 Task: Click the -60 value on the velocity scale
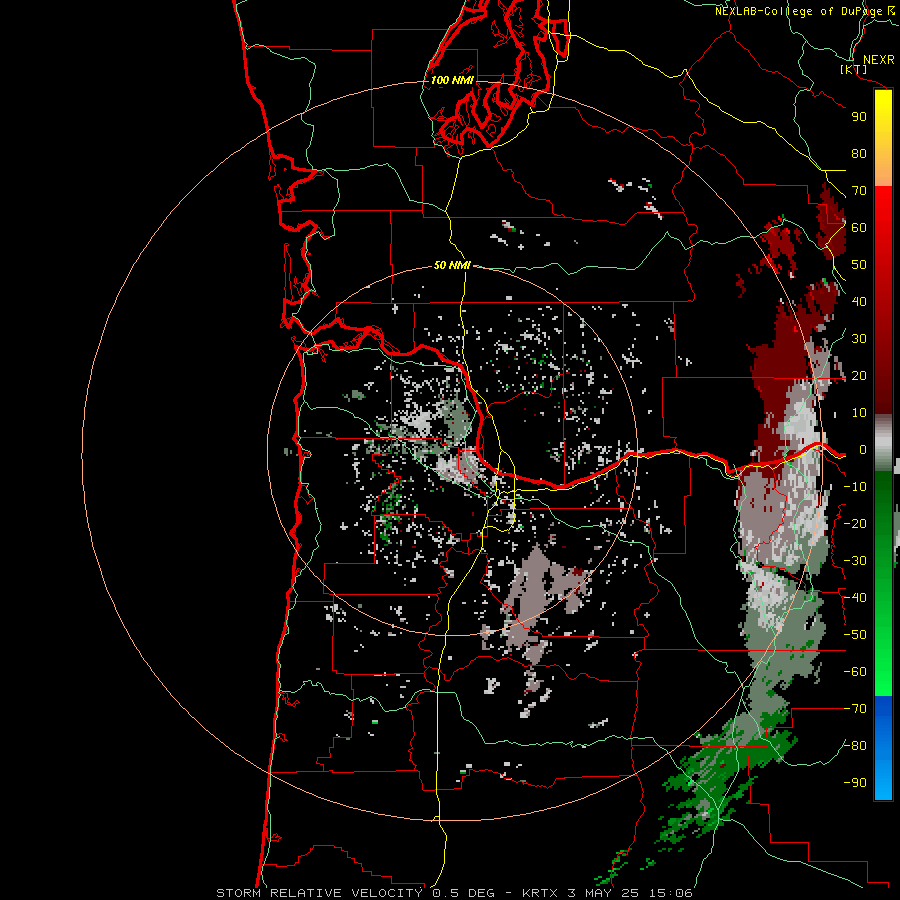855,672
